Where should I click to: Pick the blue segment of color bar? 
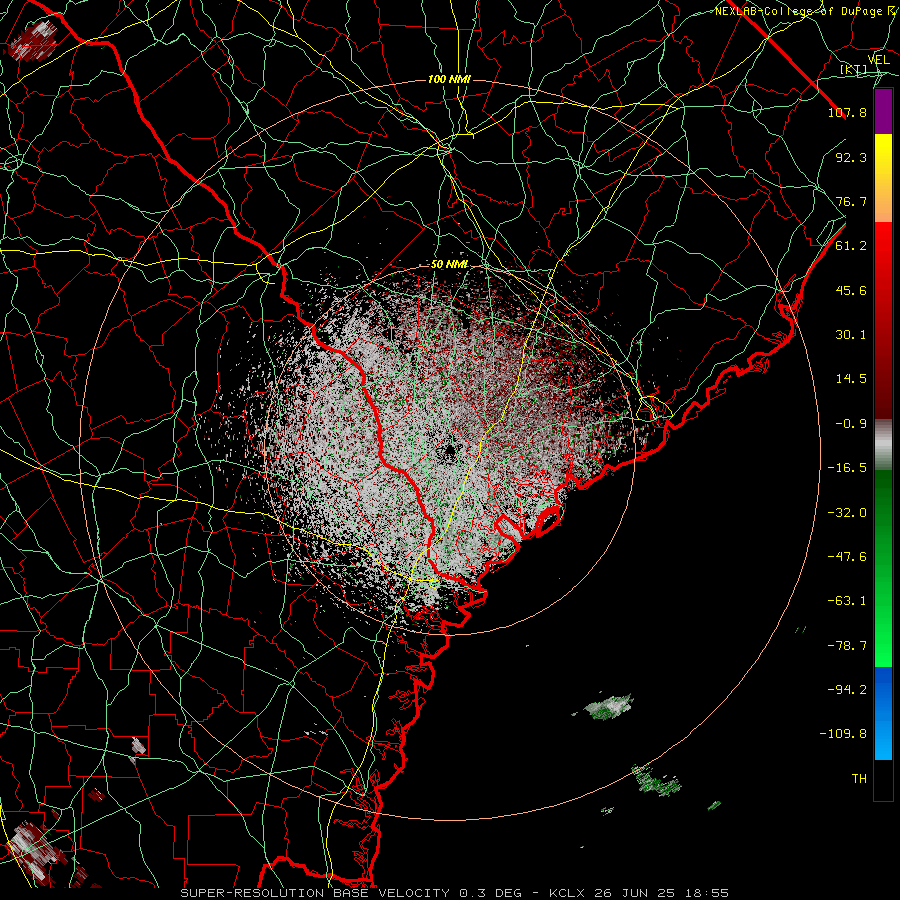click(883, 713)
